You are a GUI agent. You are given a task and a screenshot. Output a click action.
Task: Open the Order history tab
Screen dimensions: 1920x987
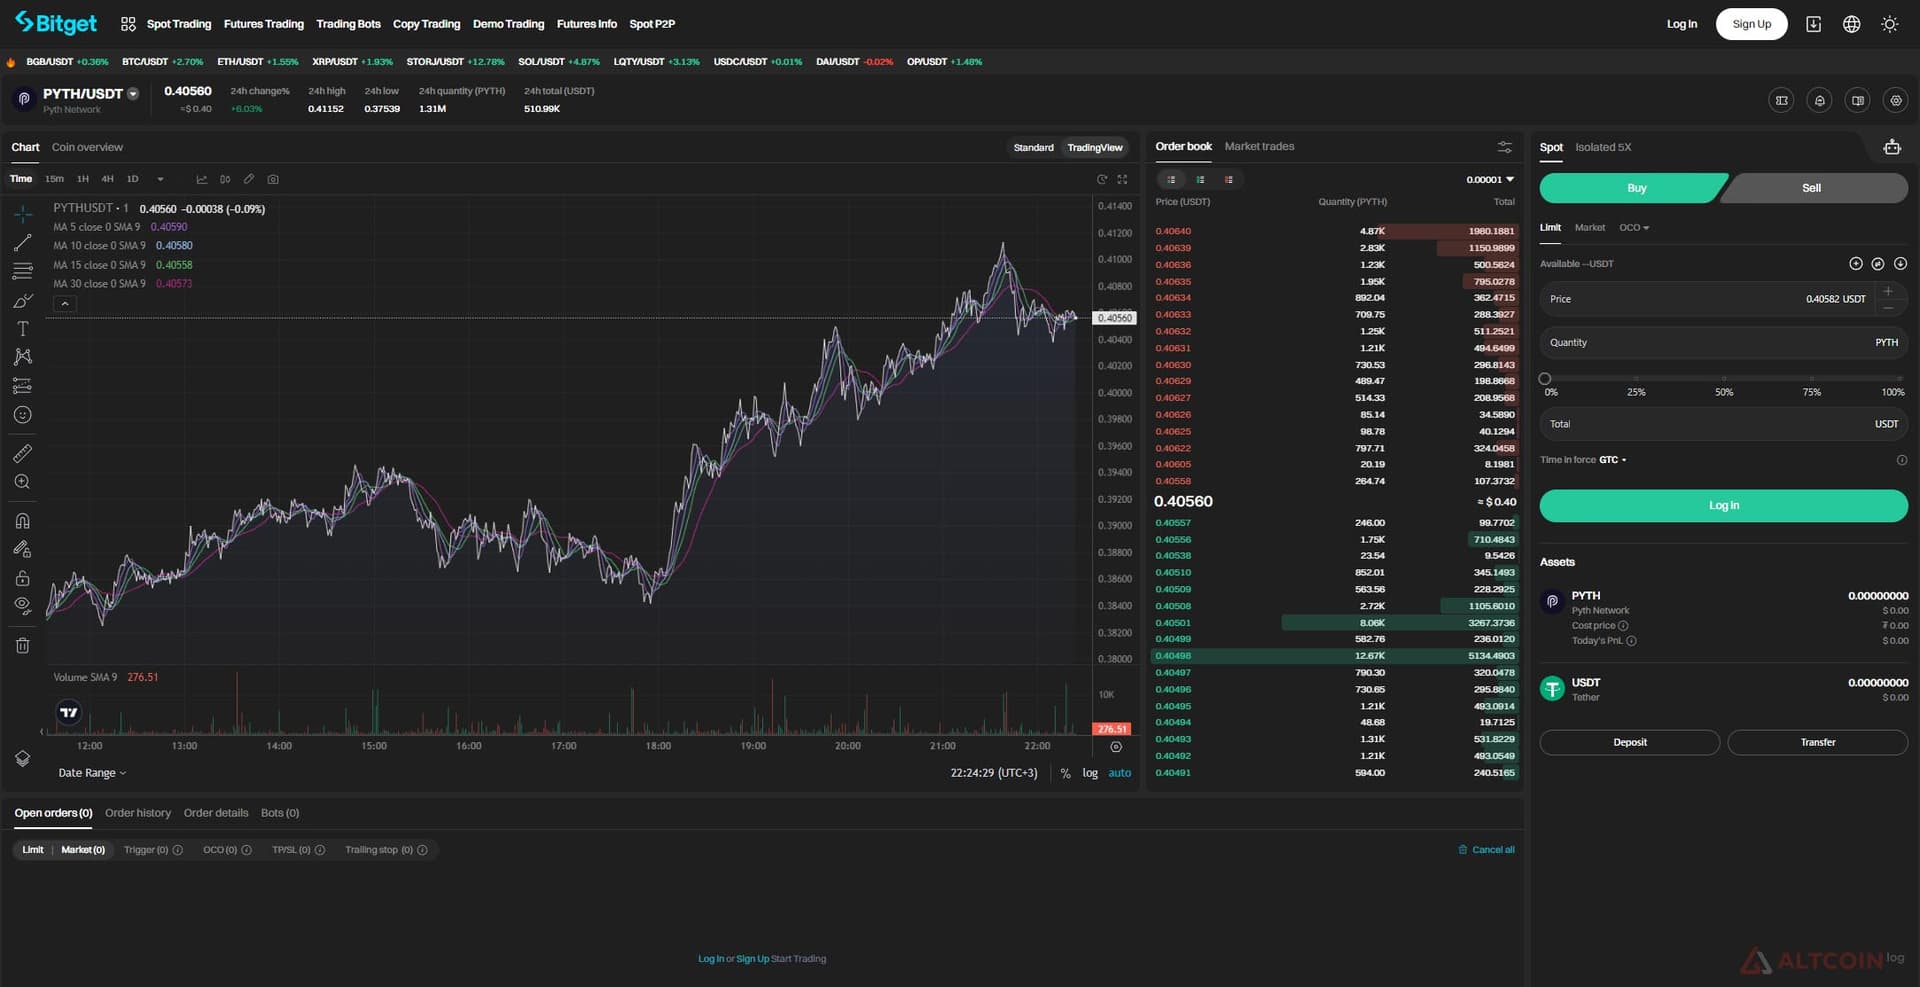pyautogui.click(x=138, y=813)
